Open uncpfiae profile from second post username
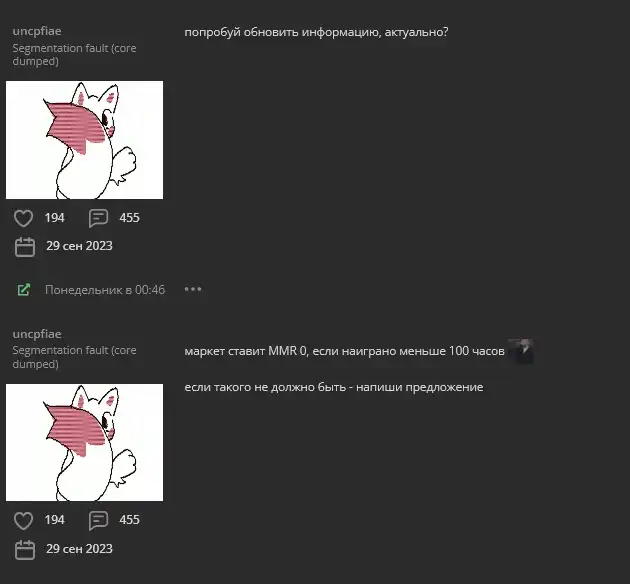The image size is (630, 584). (37, 334)
